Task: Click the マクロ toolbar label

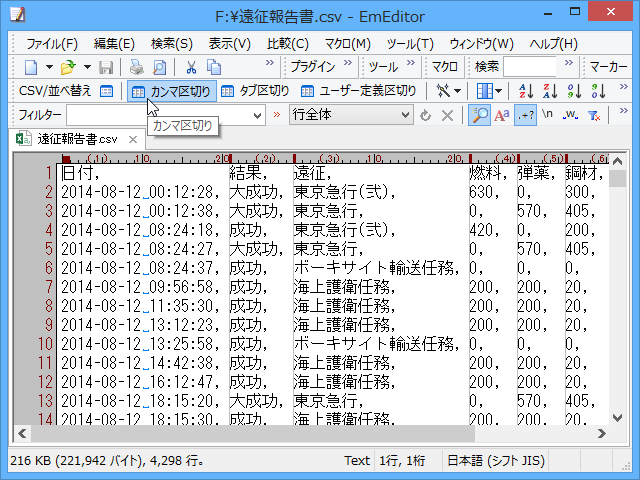Action: (445, 67)
